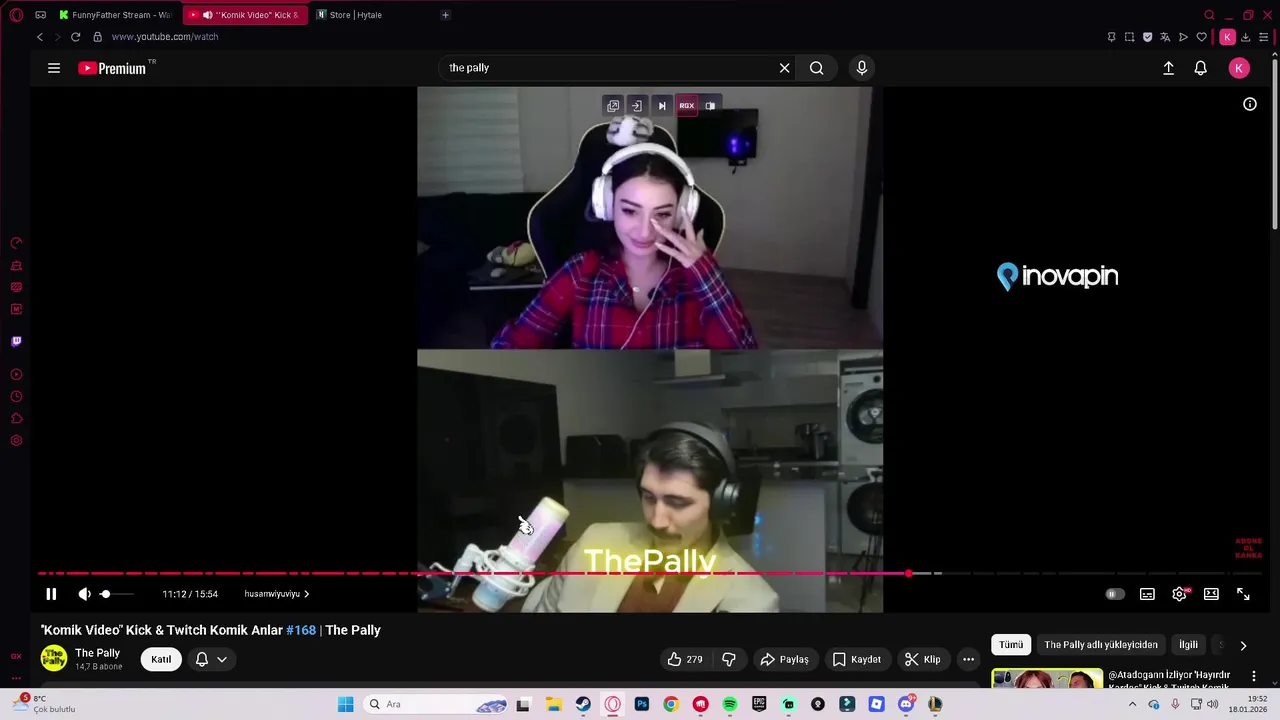Screen dimensions: 1280x720
Task: Open the husamviyuviyu chapter label
Action: tap(277, 594)
